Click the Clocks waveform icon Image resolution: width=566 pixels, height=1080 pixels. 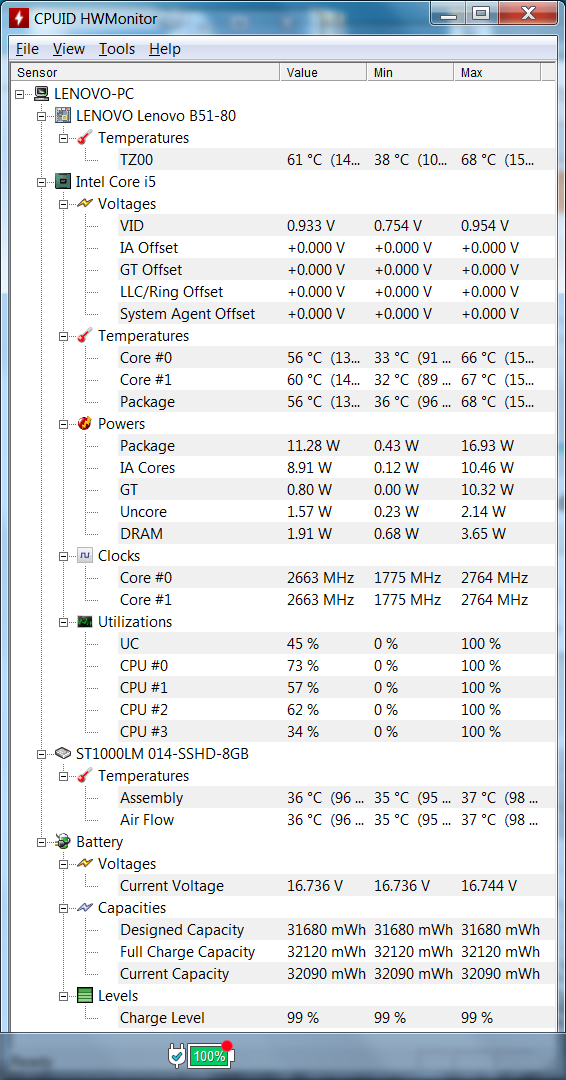[85, 556]
